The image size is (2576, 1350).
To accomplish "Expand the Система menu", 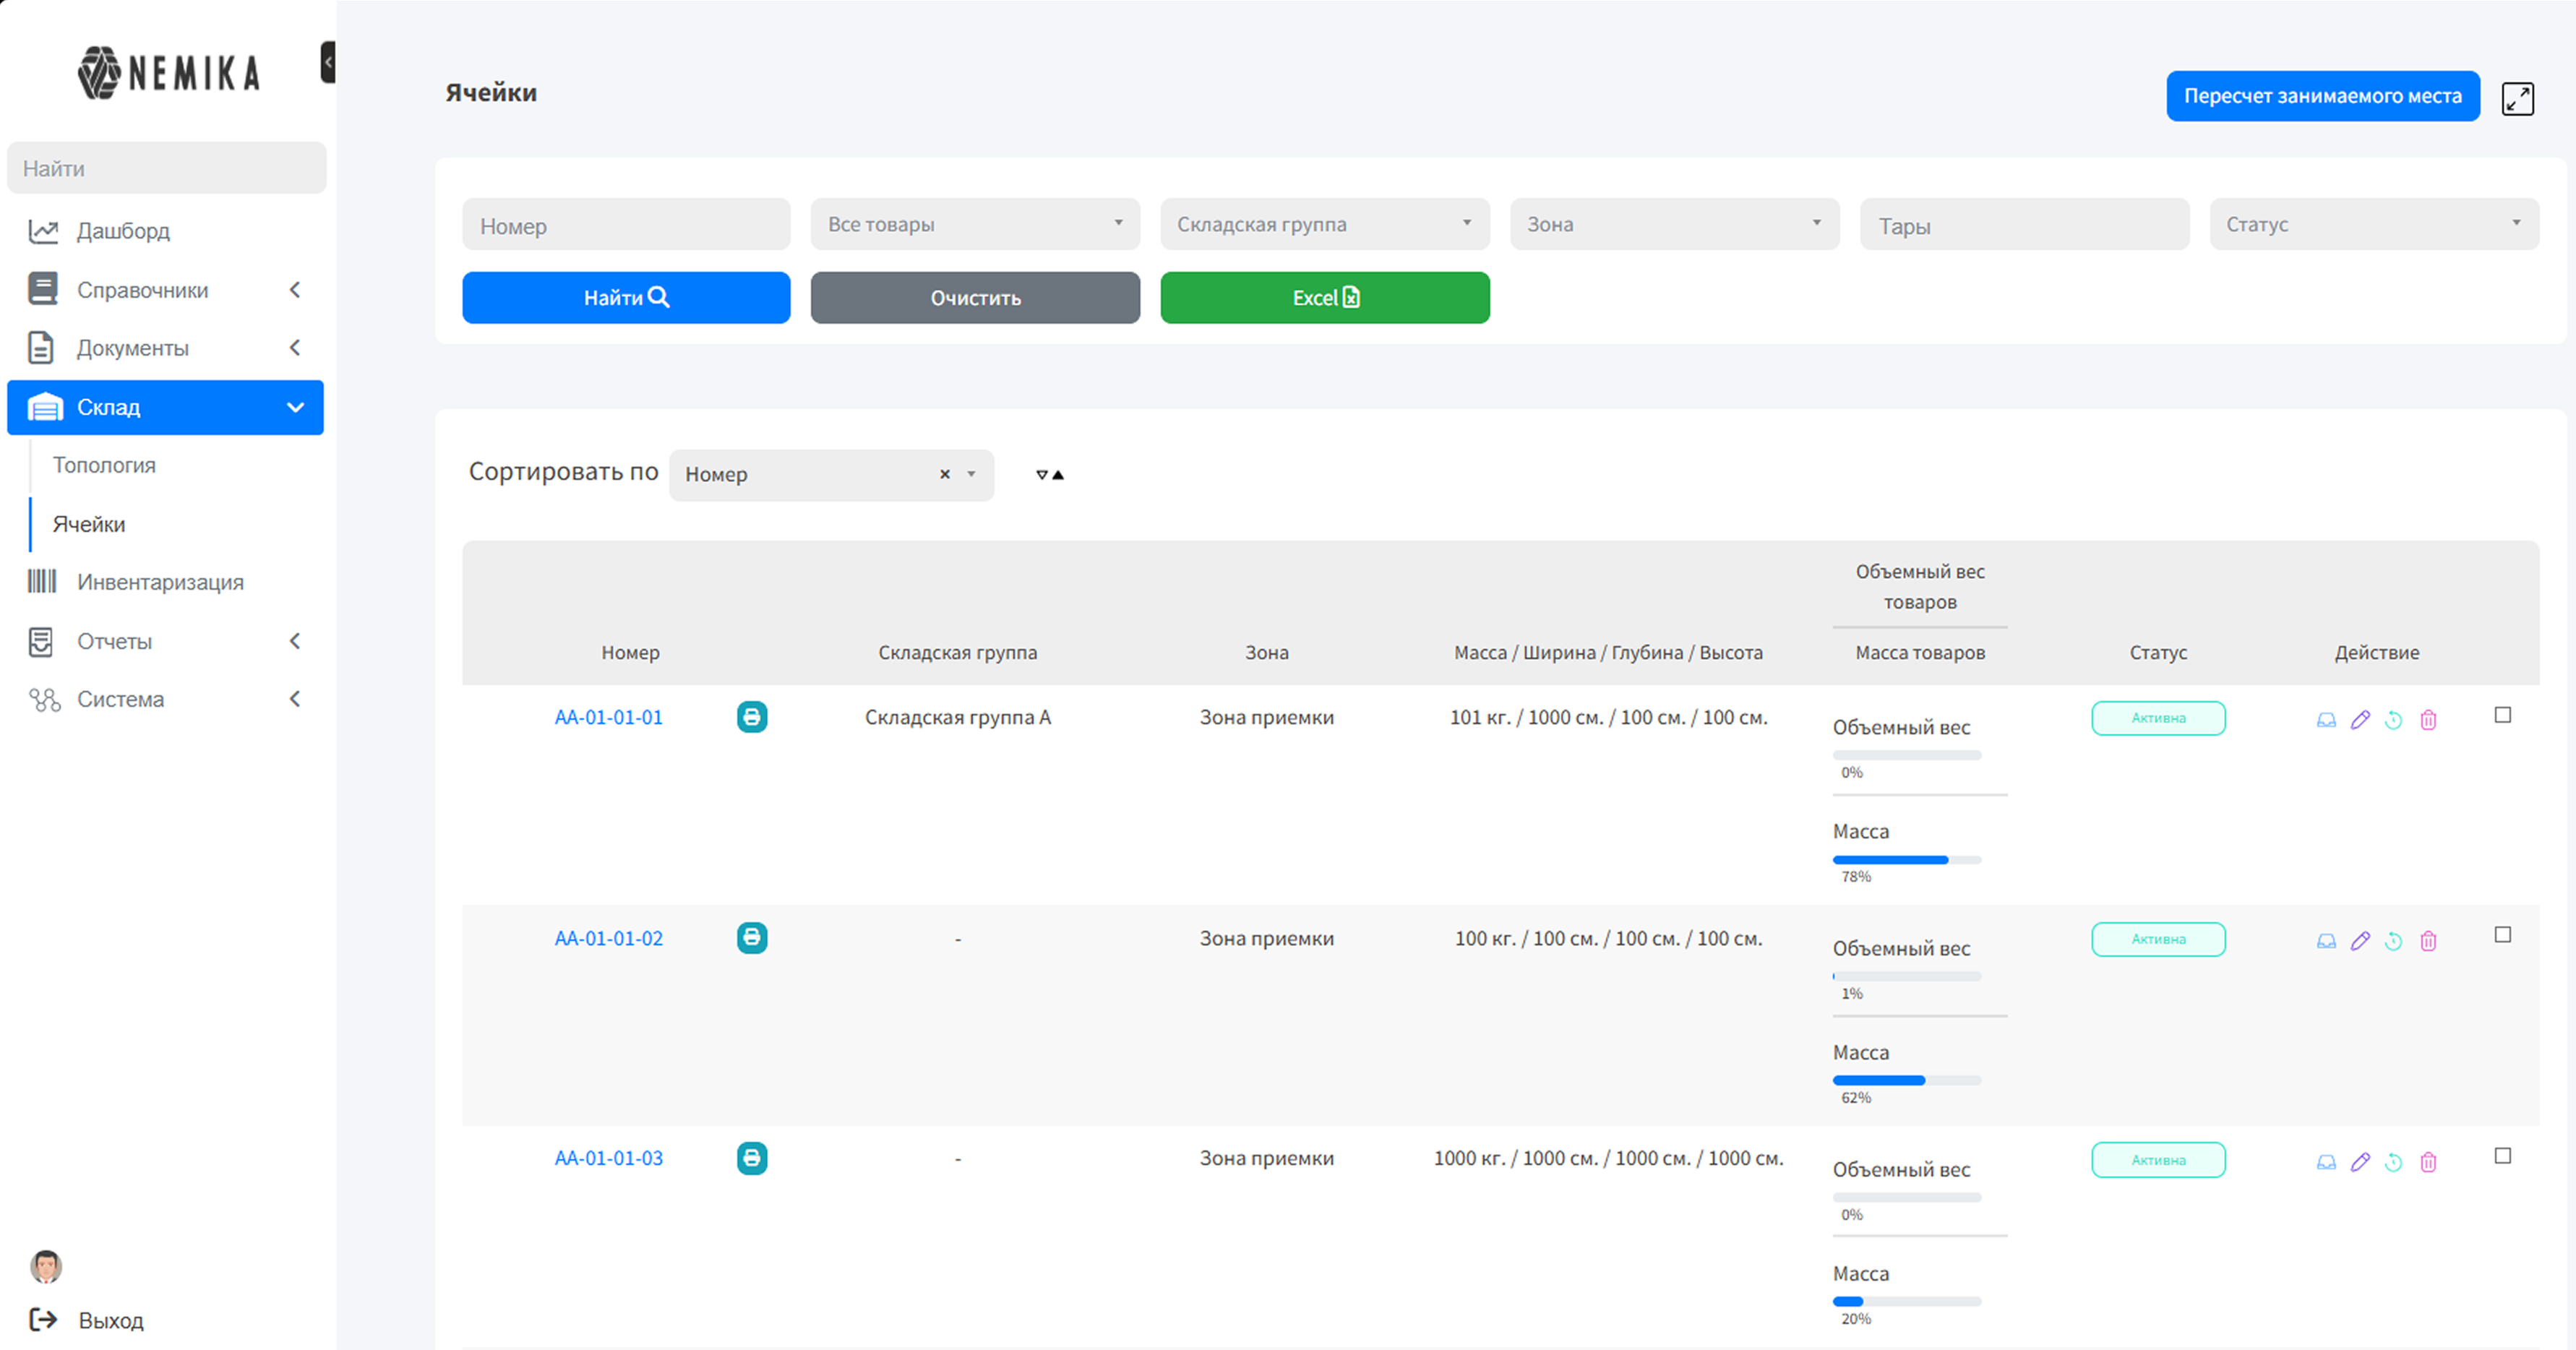I will click(165, 699).
